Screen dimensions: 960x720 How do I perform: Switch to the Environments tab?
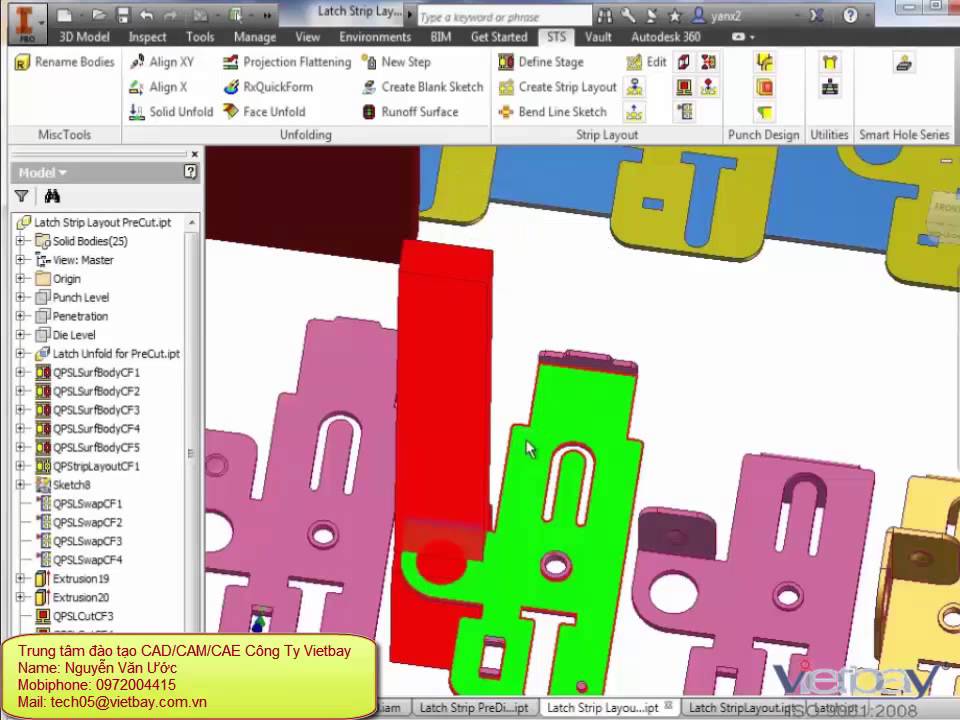click(x=375, y=37)
